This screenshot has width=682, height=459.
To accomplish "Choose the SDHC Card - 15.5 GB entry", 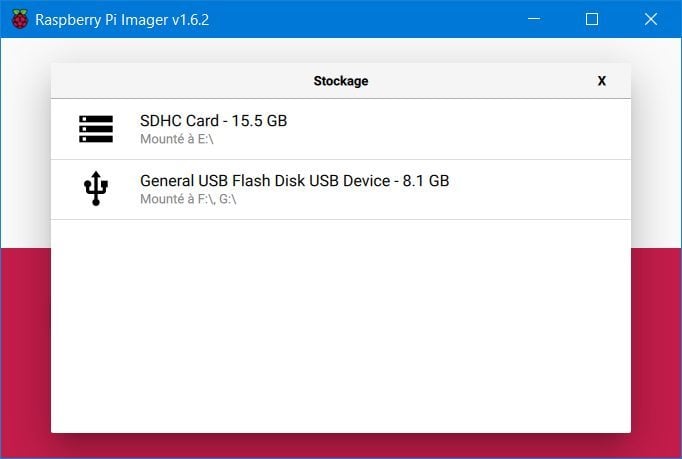I will [341, 129].
